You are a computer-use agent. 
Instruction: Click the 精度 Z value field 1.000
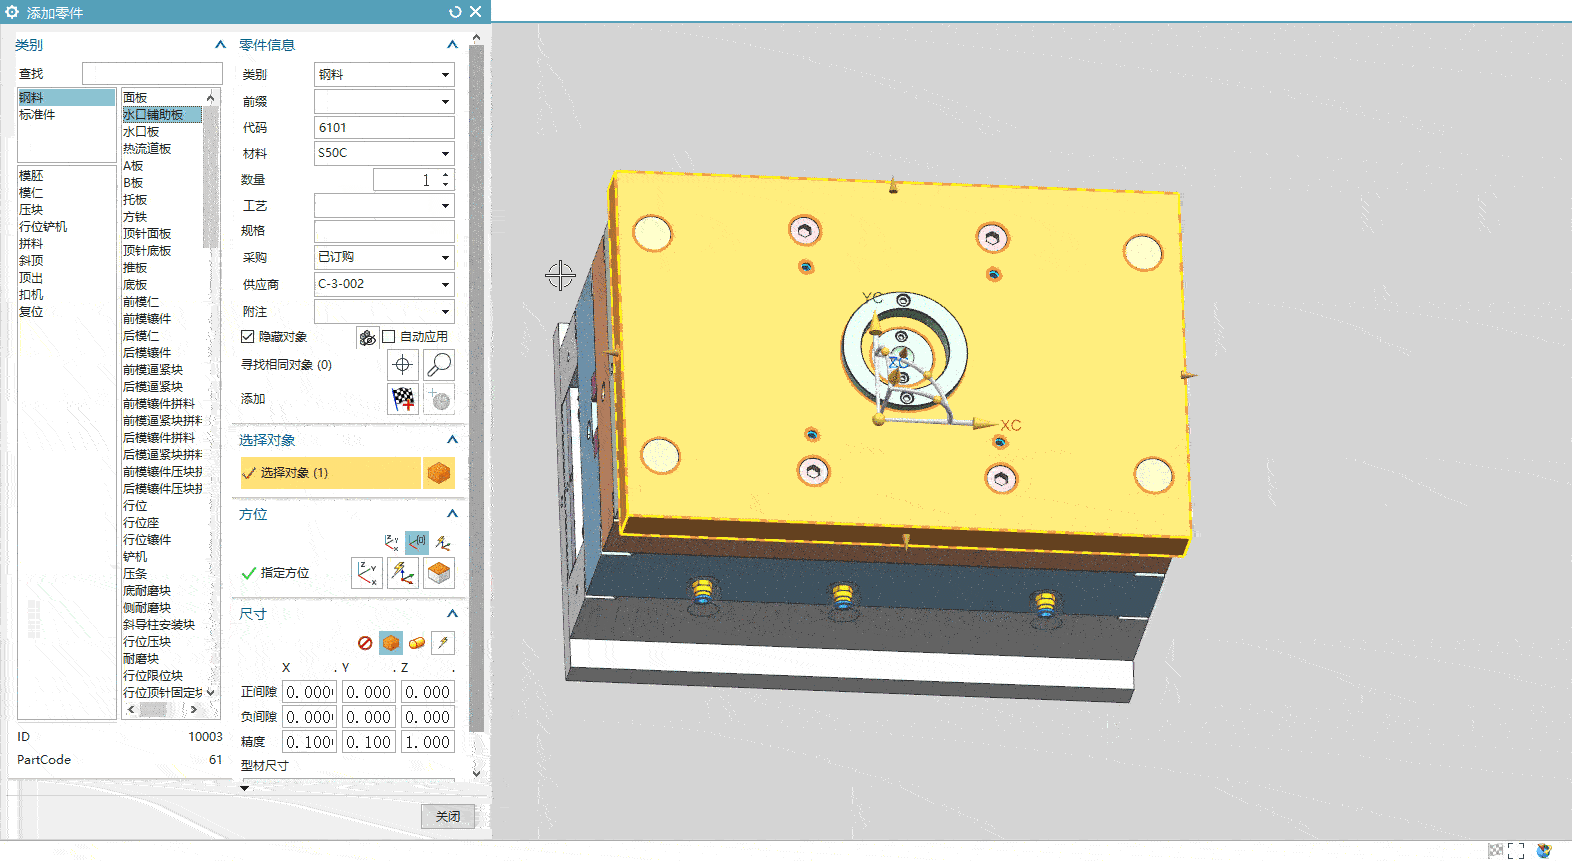pos(427,742)
